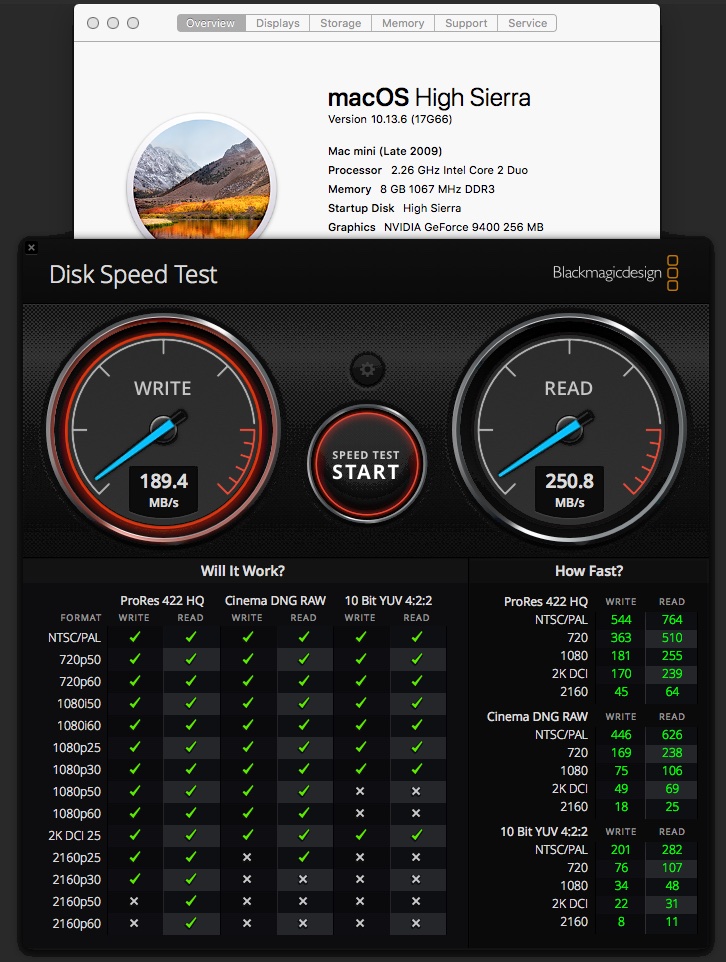The height and width of the screenshot is (962, 726).
Task: Click the WRITE speed gauge
Action: 164,429
